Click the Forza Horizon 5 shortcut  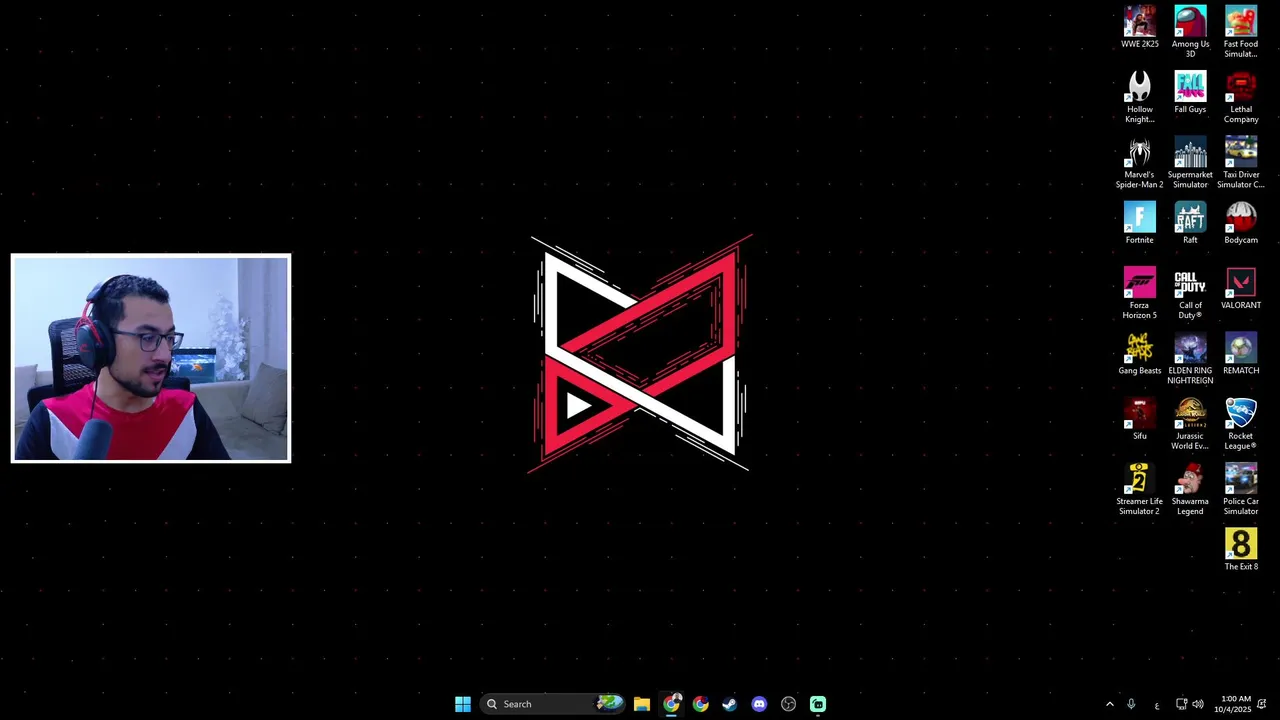1139,293
